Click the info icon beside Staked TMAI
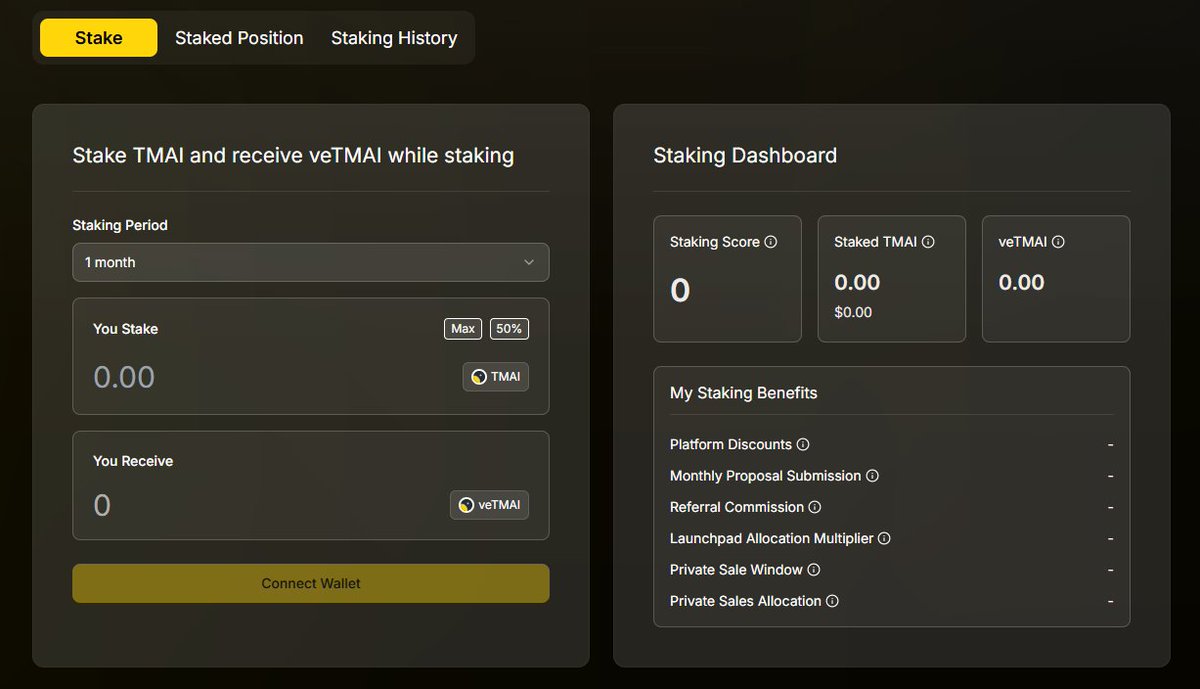Screen dimensions: 1200x689 click(928, 242)
